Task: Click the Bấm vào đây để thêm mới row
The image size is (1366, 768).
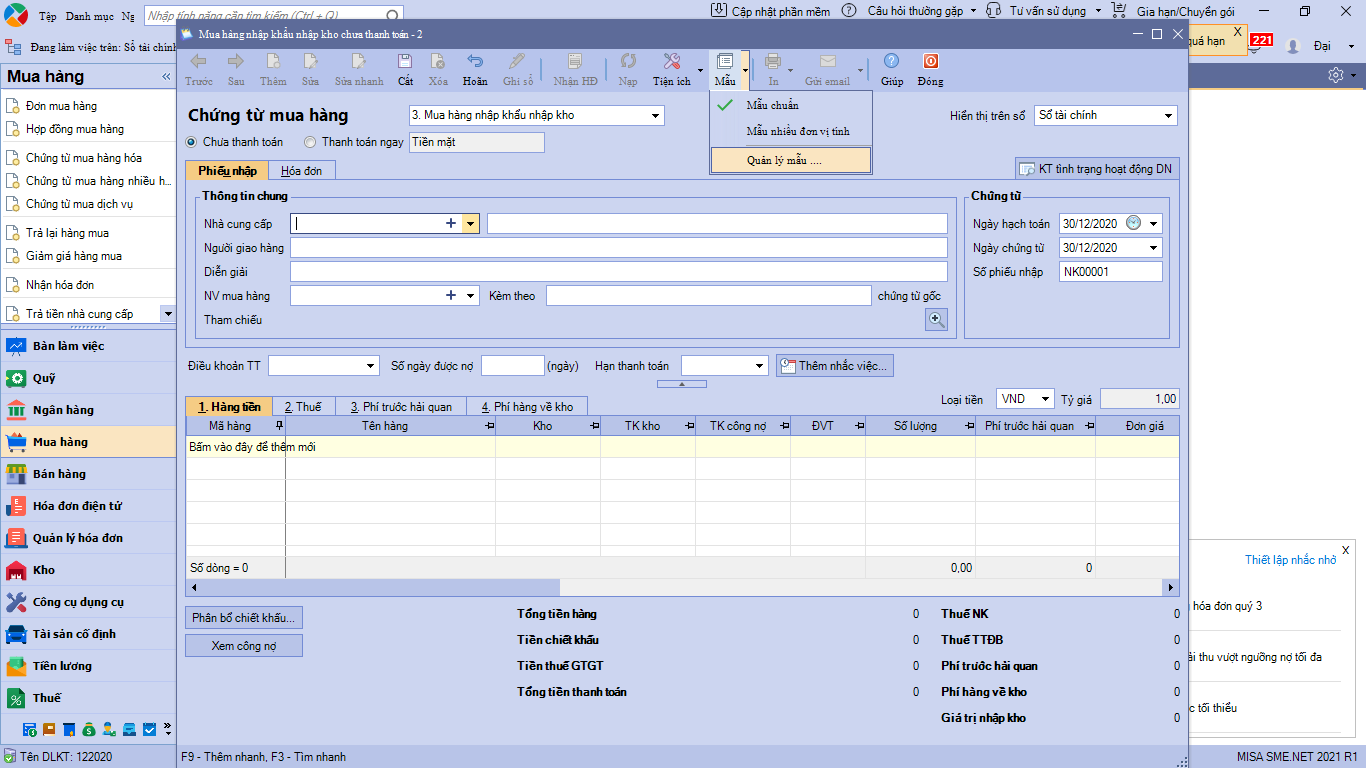Action: pos(682,447)
